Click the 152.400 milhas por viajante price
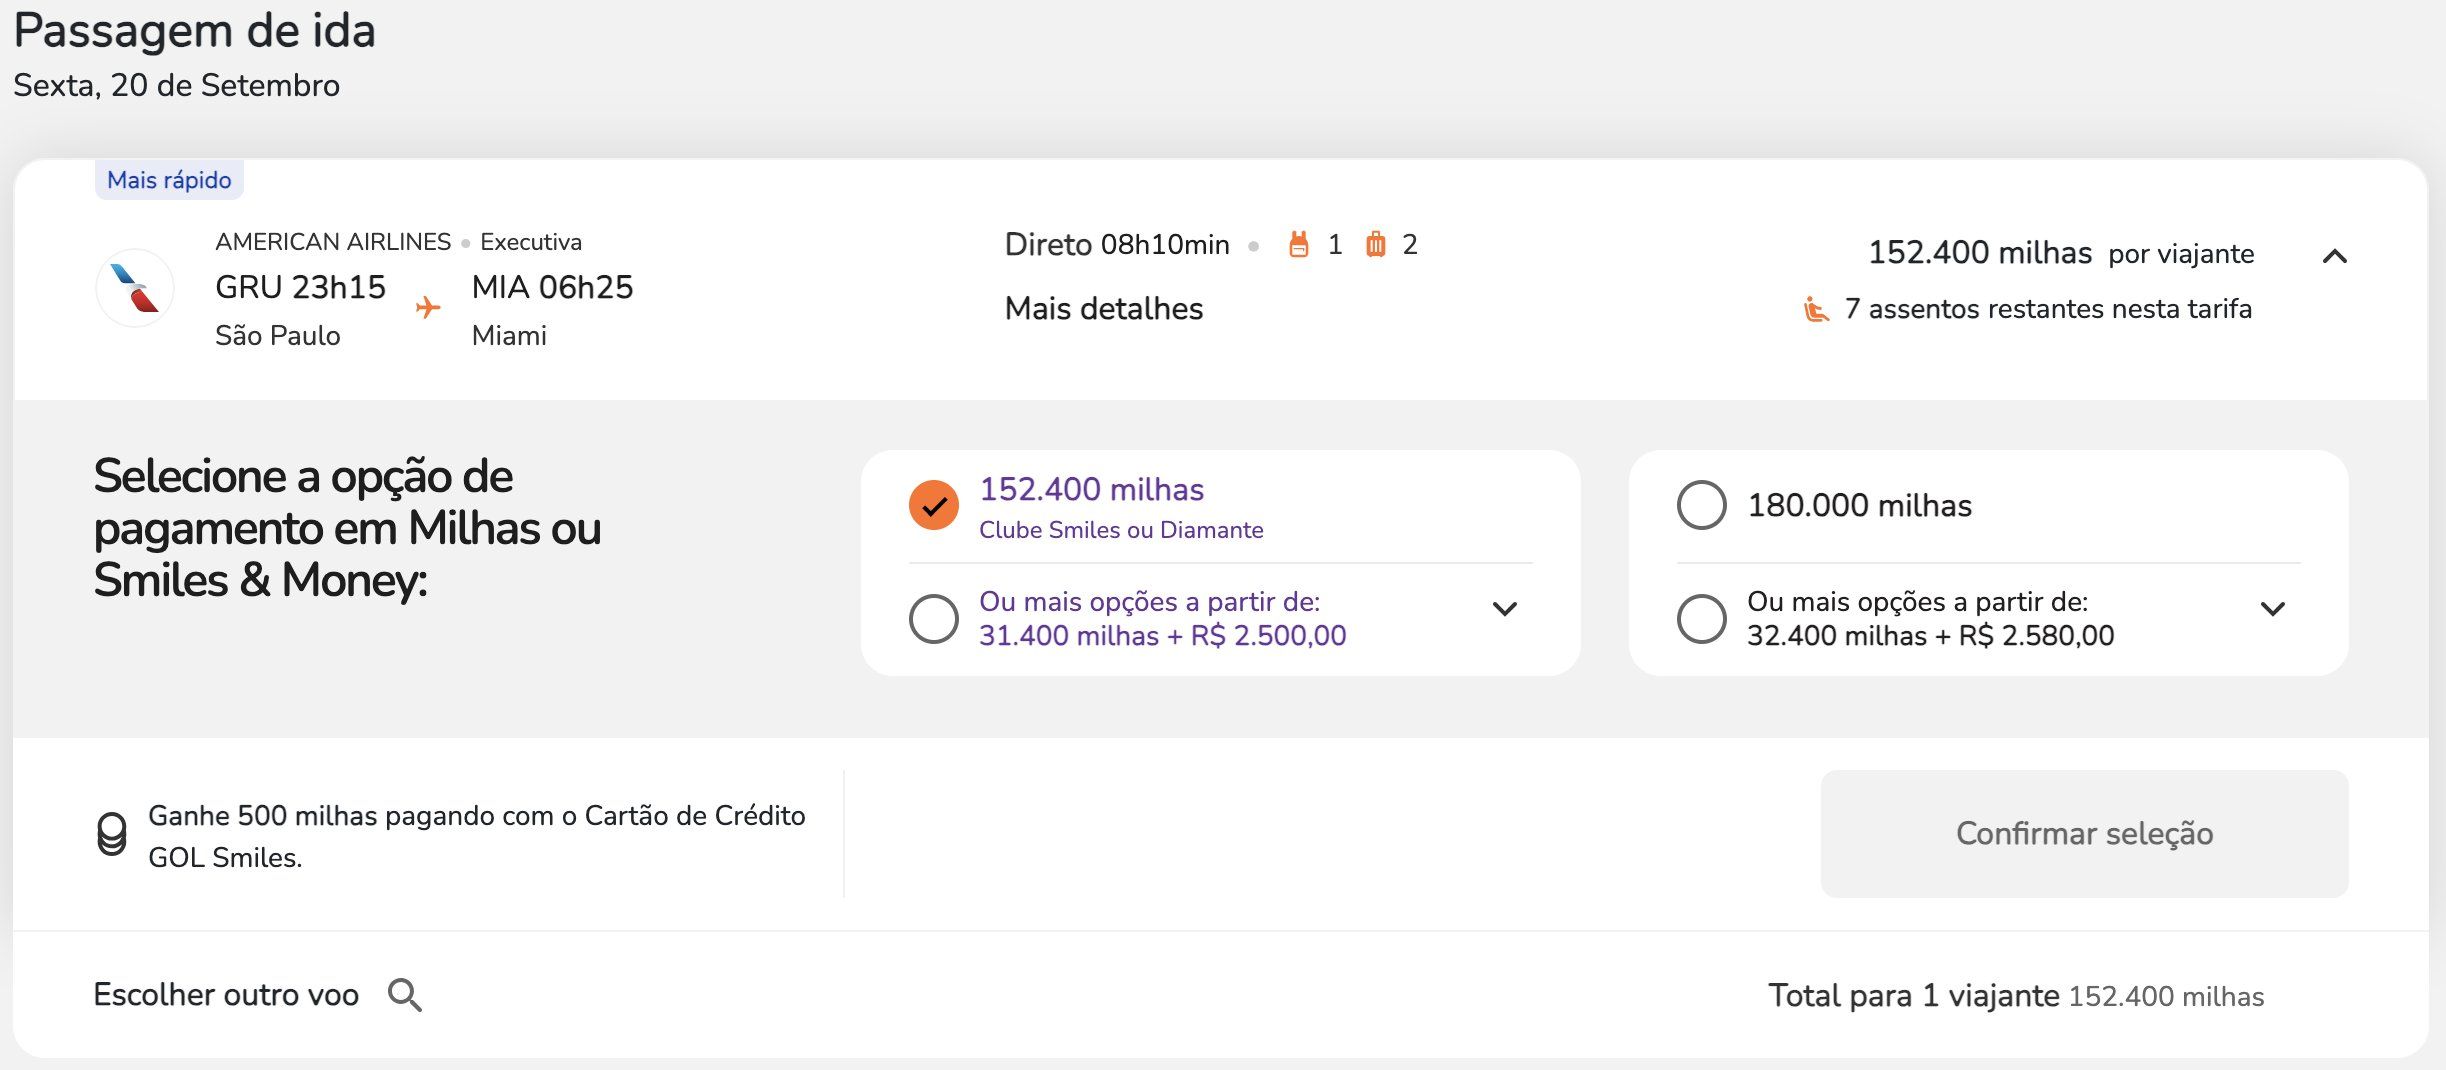 [x=2061, y=253]
